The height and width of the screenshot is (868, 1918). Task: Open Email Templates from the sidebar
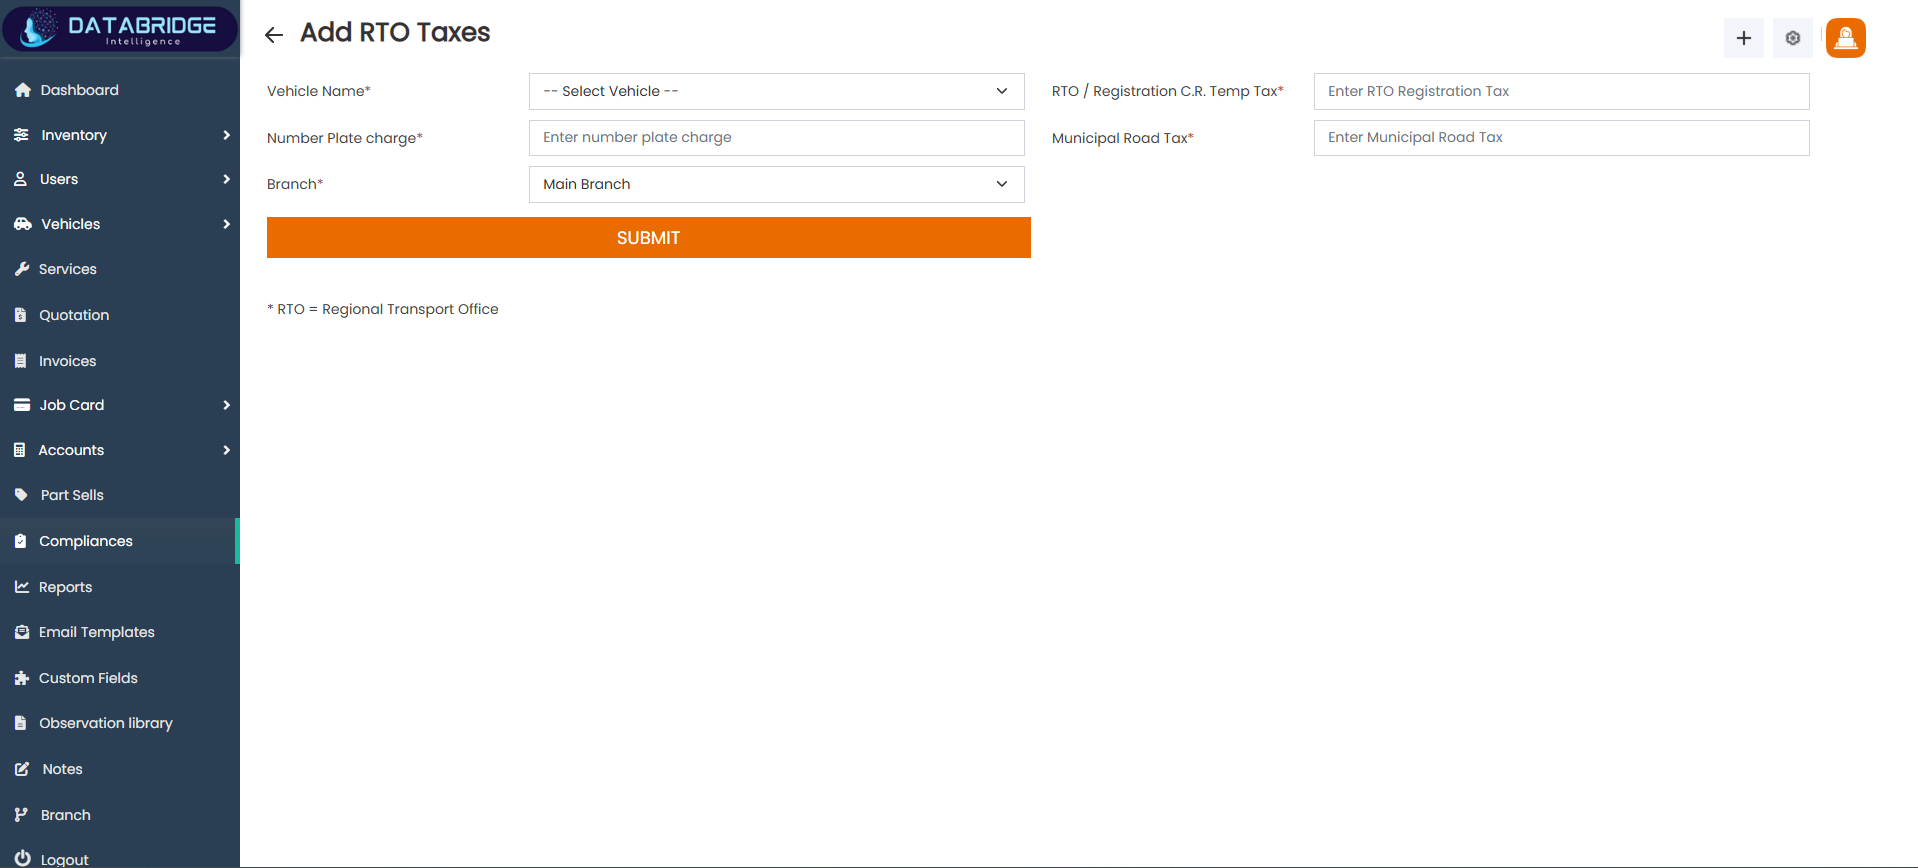[x=120, y=632]
